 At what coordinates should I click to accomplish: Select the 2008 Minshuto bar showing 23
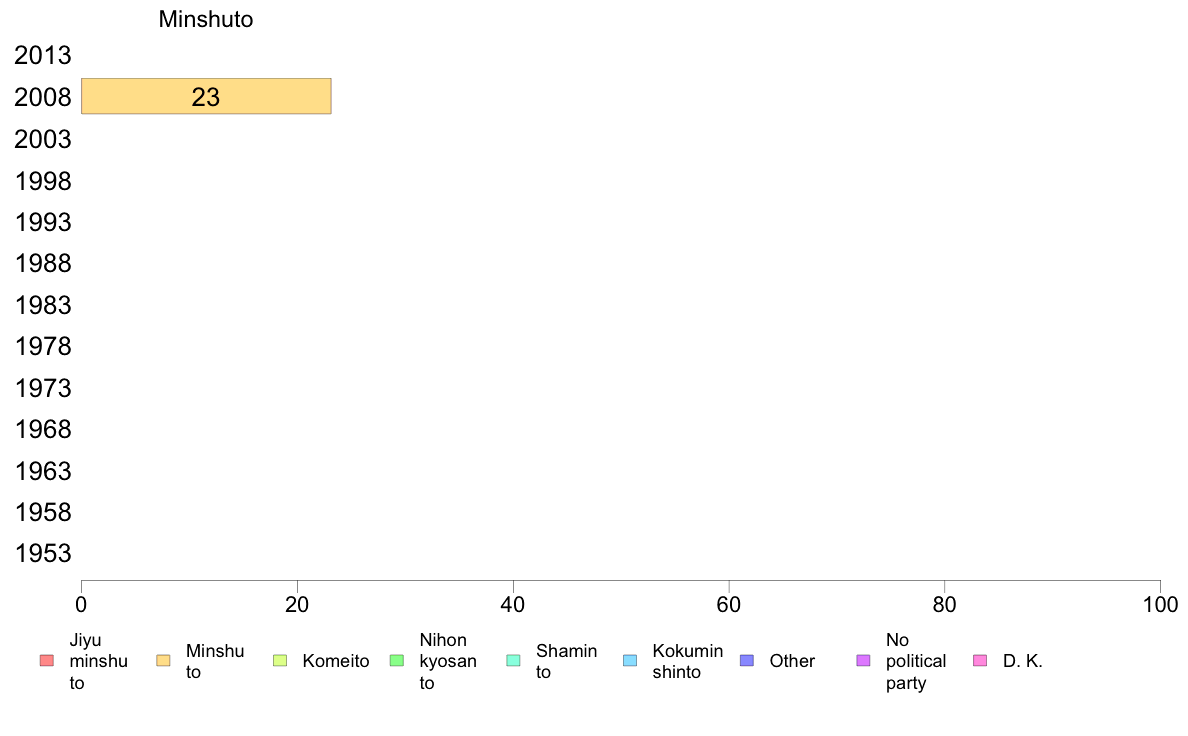tap(206, 96)
